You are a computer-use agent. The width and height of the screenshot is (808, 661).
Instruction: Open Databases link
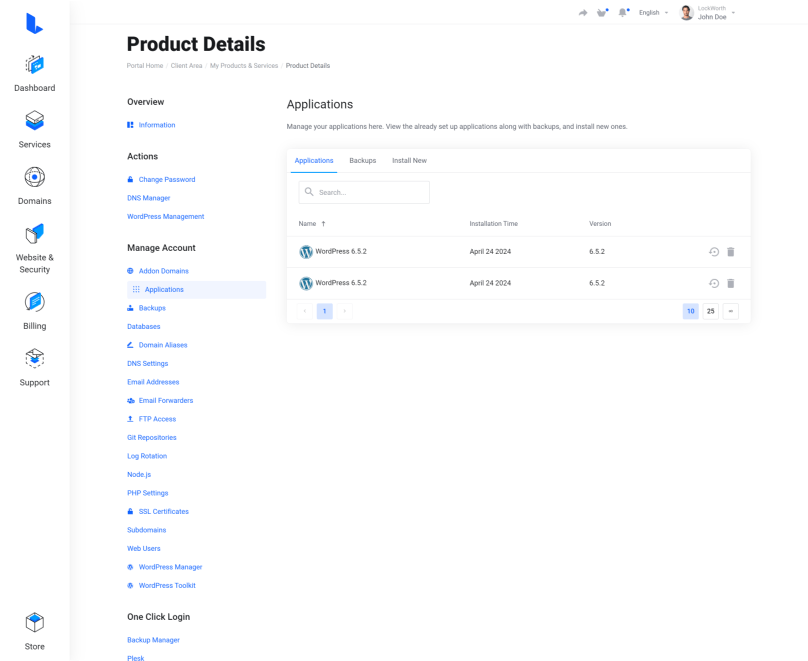[x=144, y=327]
